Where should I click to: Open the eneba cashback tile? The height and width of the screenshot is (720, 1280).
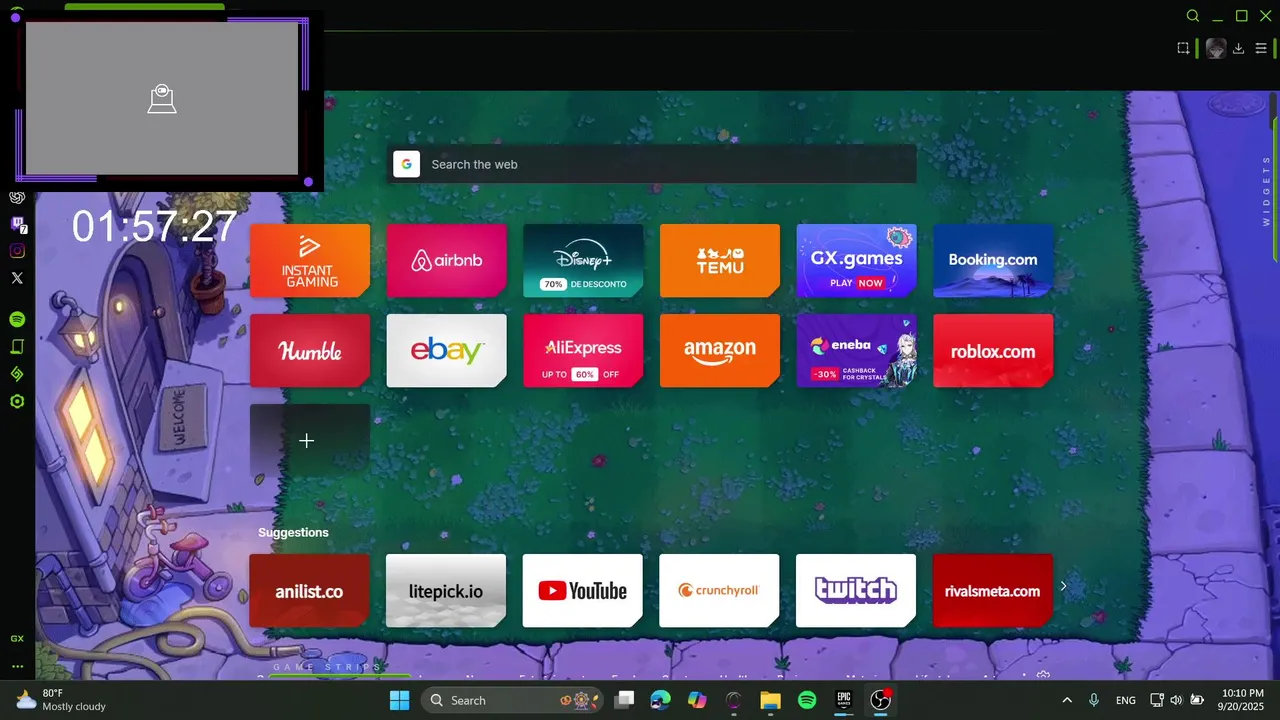pos(856,351)
